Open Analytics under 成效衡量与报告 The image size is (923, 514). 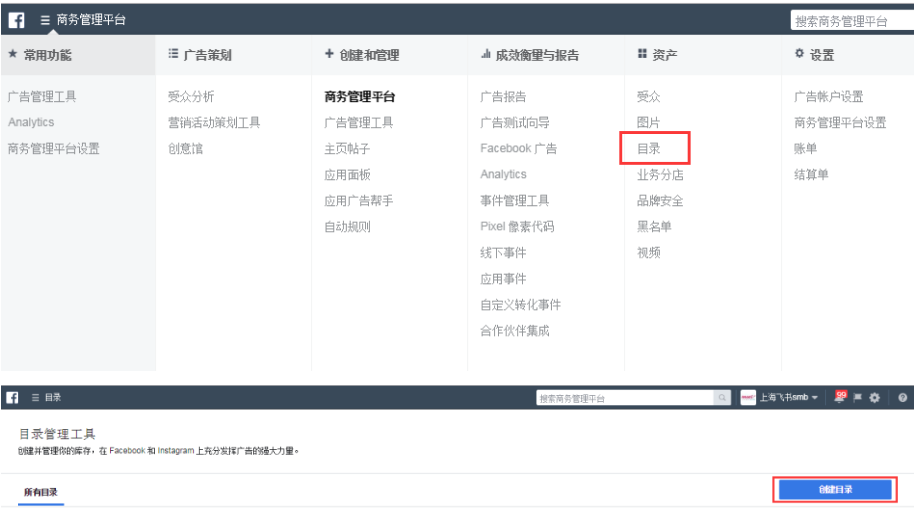[503, 174]
